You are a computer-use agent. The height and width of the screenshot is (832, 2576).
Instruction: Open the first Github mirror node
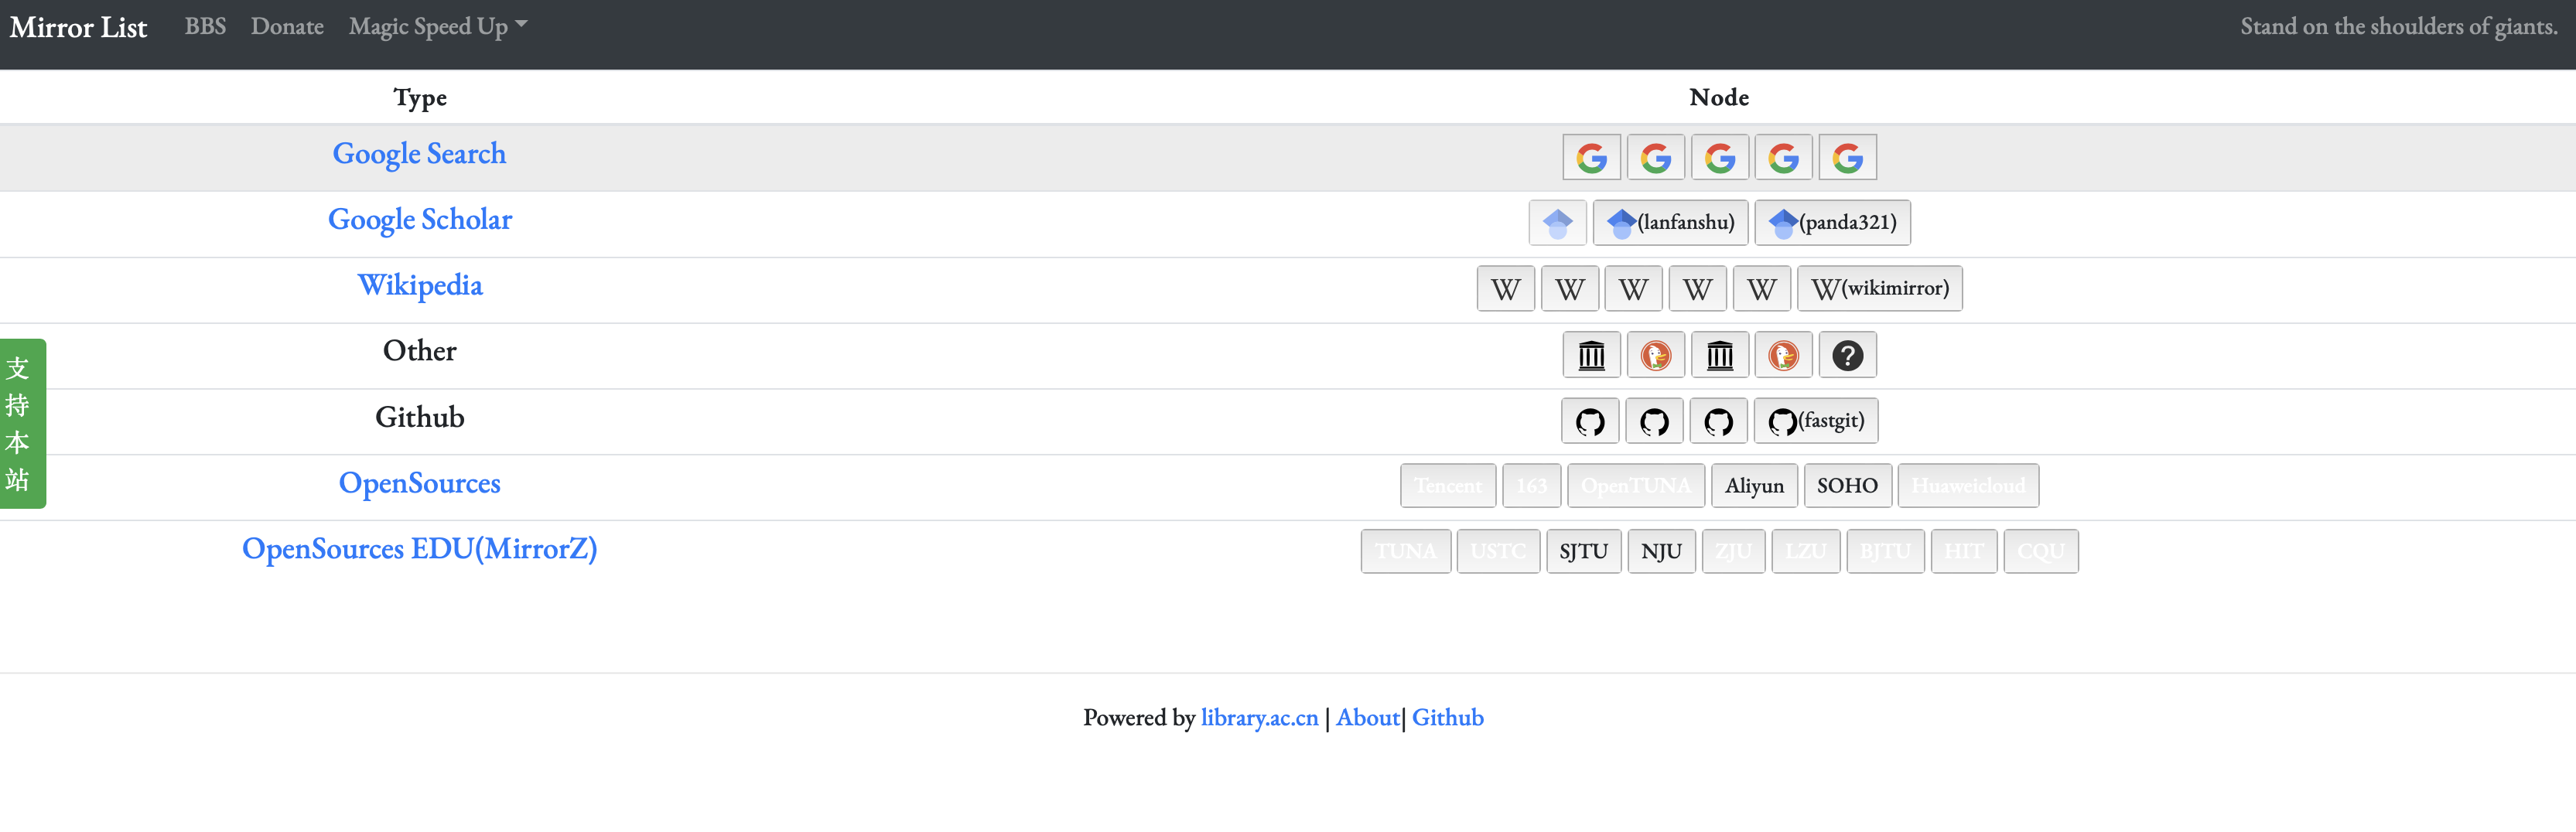1590,421
